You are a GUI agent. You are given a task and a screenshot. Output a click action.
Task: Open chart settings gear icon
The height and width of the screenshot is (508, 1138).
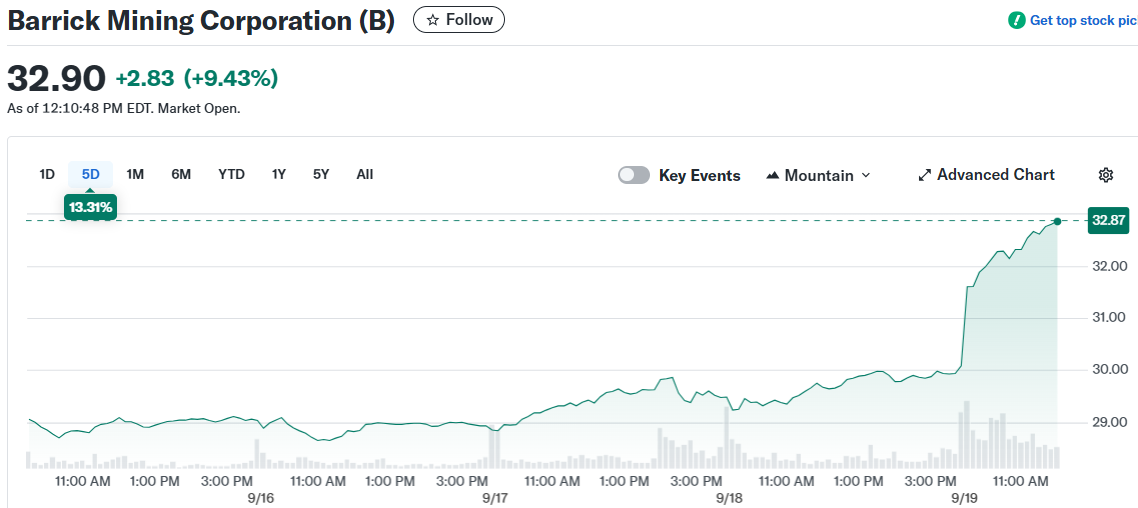[1106, 175]
